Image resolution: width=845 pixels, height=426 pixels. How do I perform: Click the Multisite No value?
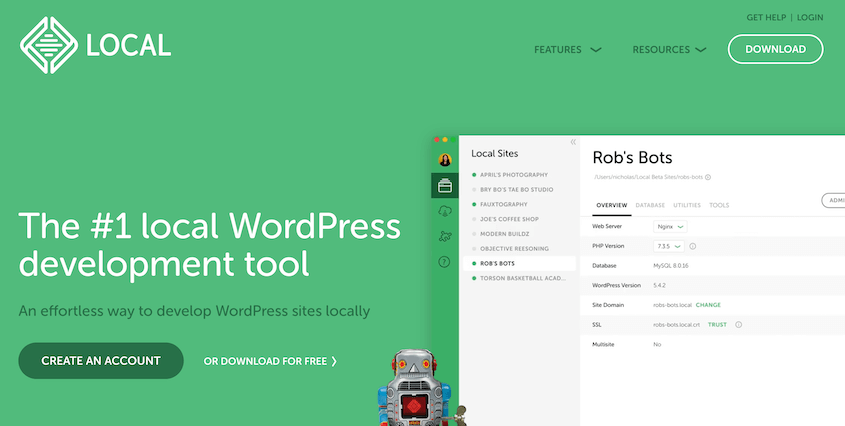pos(657,344)
